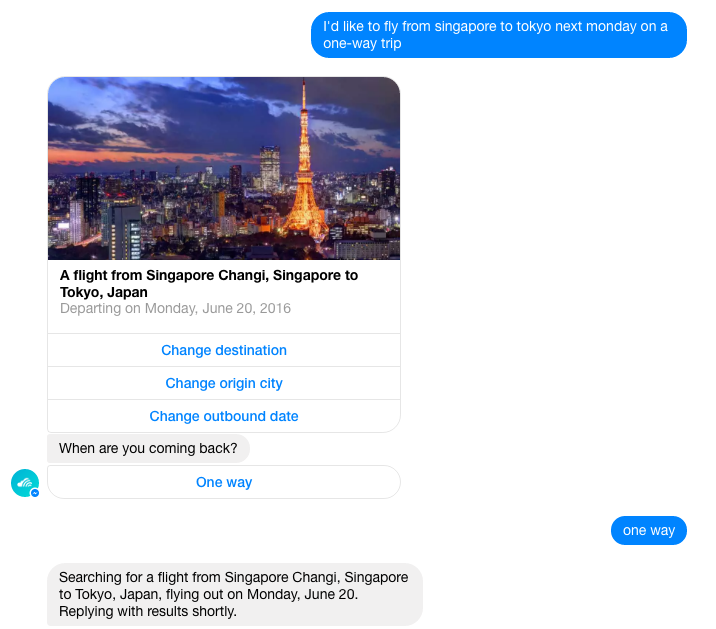Click the card title about the Singapore Changi flight
The height and width of the screenshot is (629, 716).
pos(209,284)
